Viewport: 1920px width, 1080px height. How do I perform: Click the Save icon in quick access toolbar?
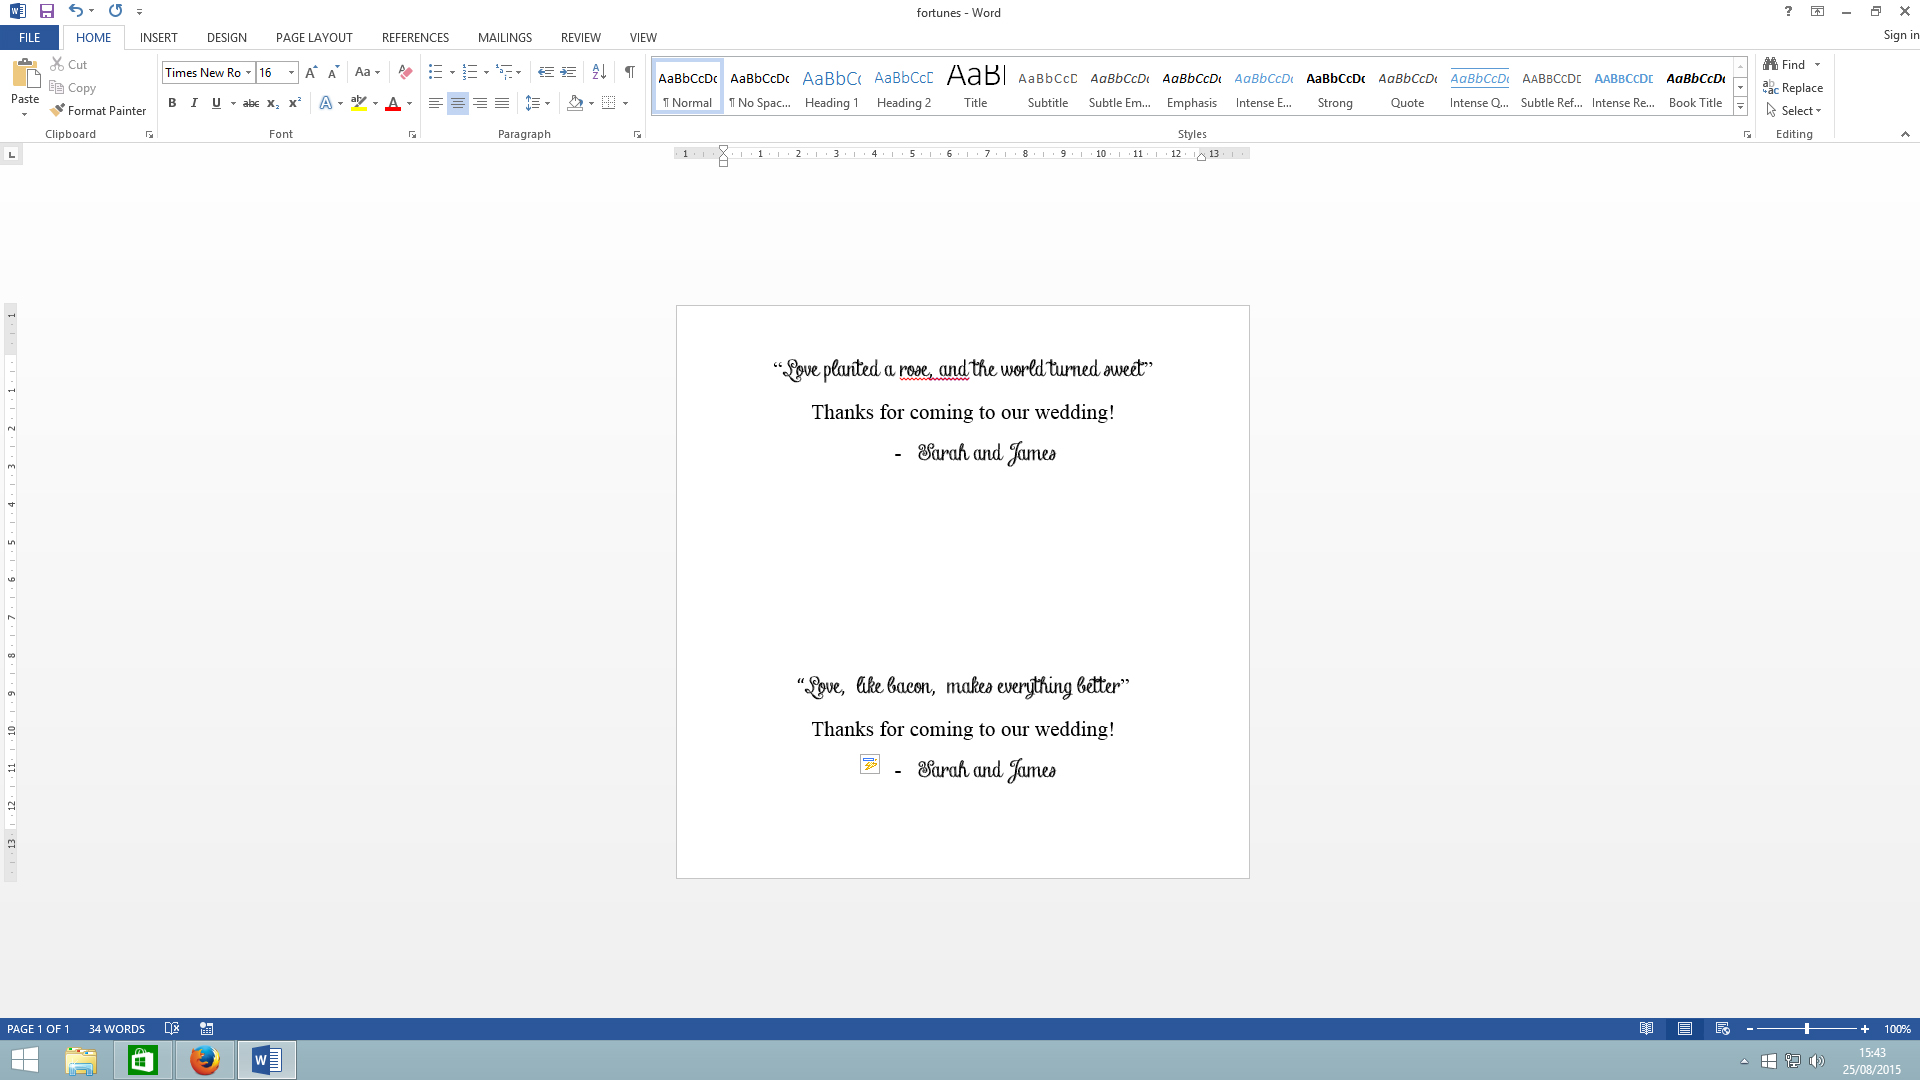[46, 11]
